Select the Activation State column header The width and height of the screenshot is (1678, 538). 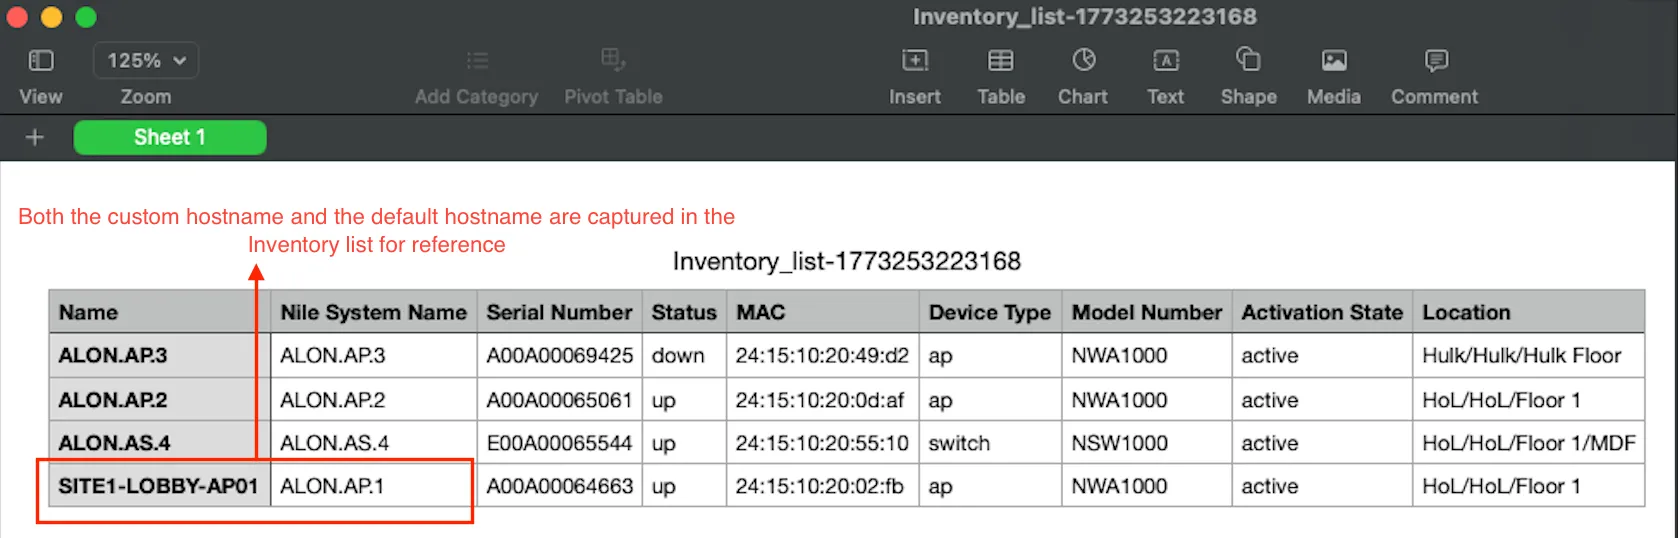(x=1322, y=312)
